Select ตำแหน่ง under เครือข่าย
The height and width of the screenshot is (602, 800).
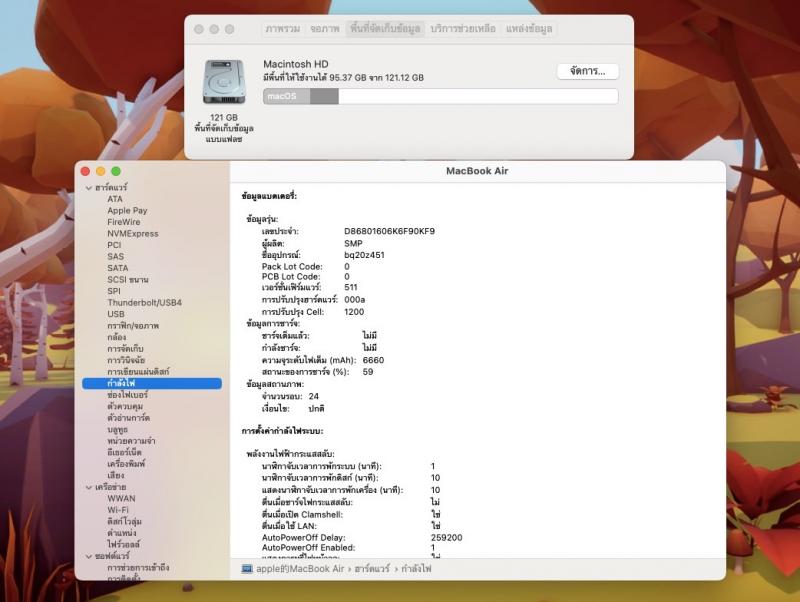121,533
